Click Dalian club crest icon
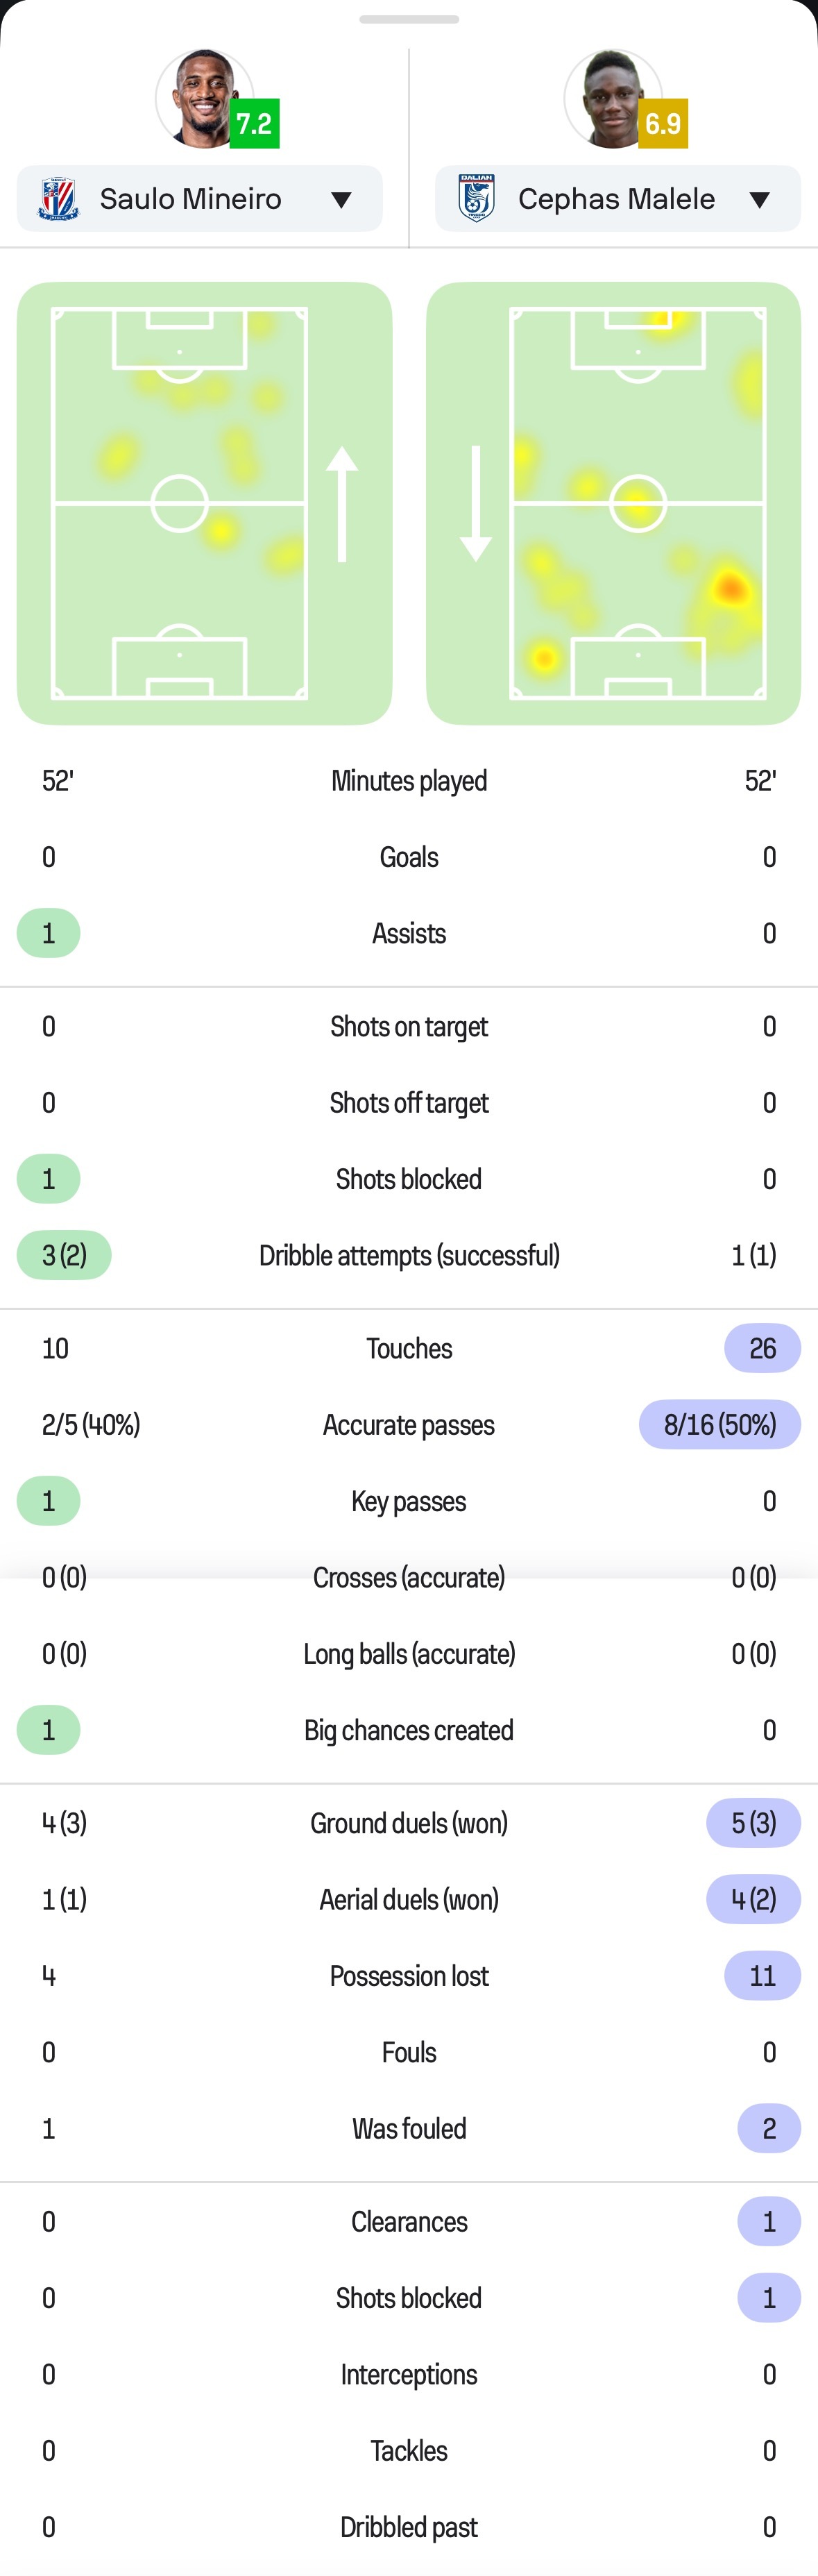 [x=477, y=198]
